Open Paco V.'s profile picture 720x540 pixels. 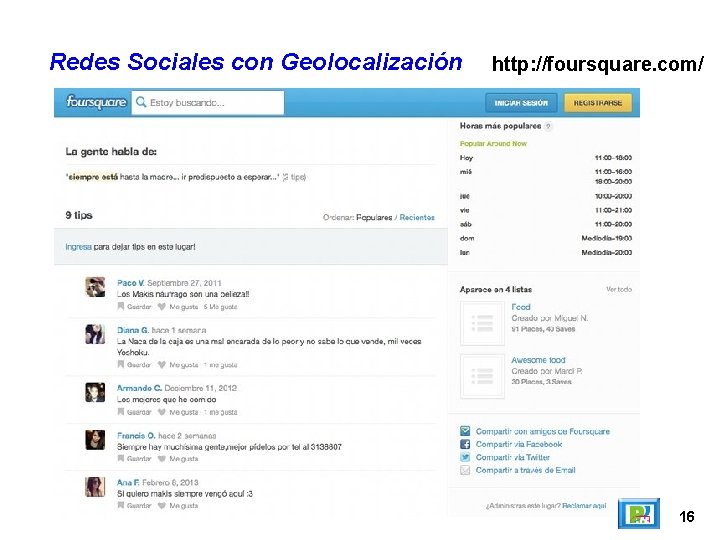click(x=95, y=287)
